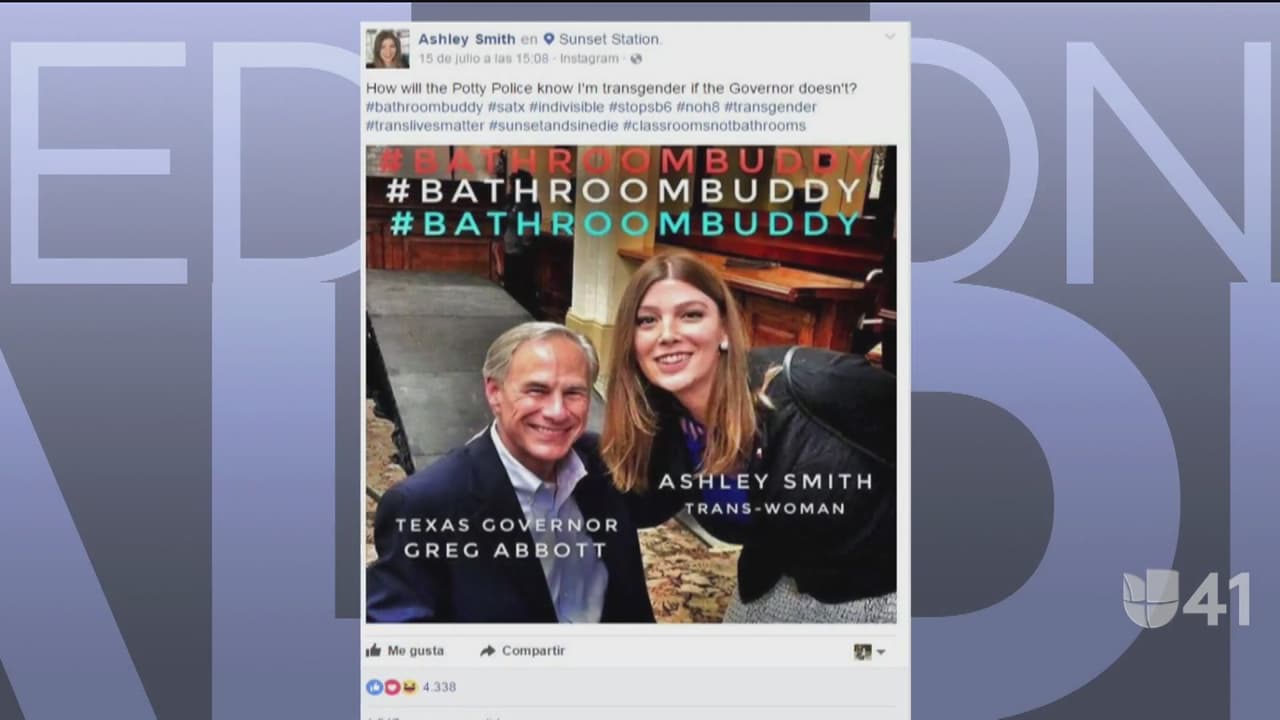Open the Instagram source link
Viewport: 1280px width, 720px height.
tap(591, 59)
